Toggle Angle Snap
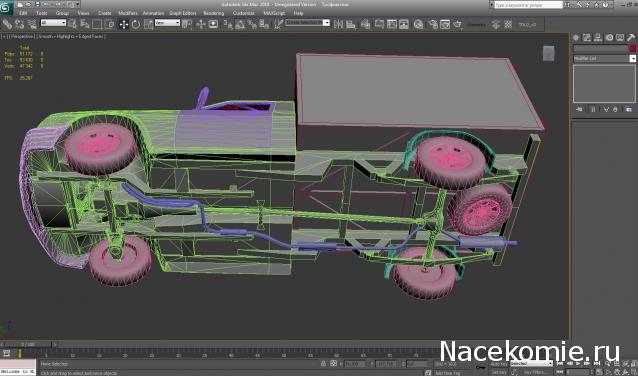 click(x=240, y=25)
